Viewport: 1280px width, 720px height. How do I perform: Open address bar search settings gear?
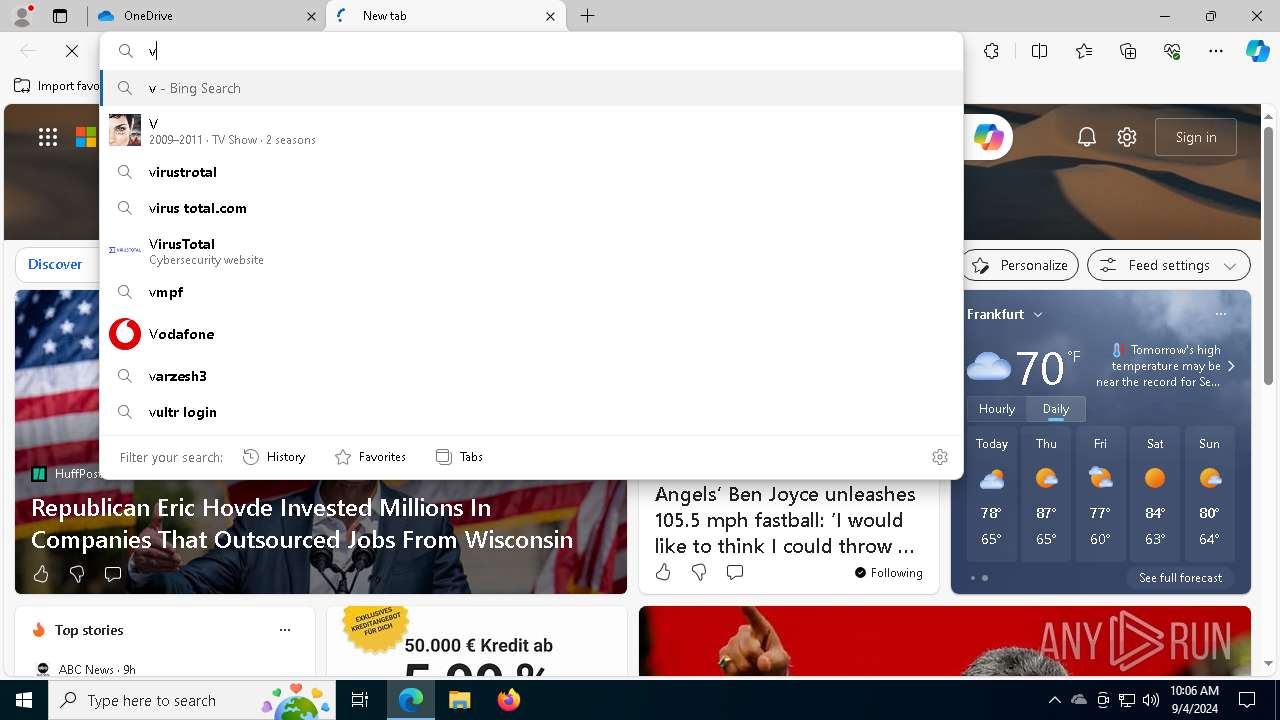pos(940,457)
